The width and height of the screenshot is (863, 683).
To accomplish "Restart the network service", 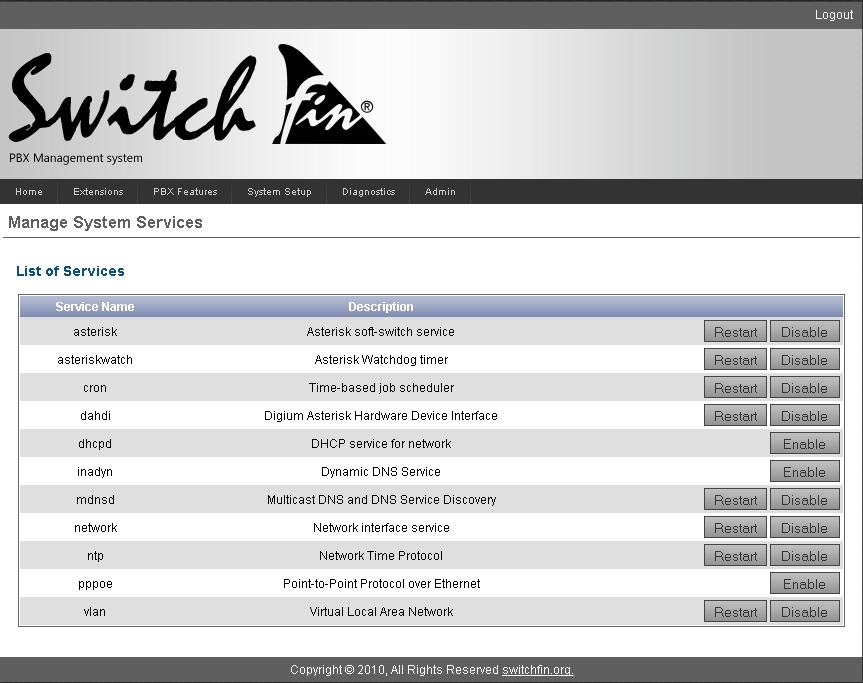I will tap(735, 528).
